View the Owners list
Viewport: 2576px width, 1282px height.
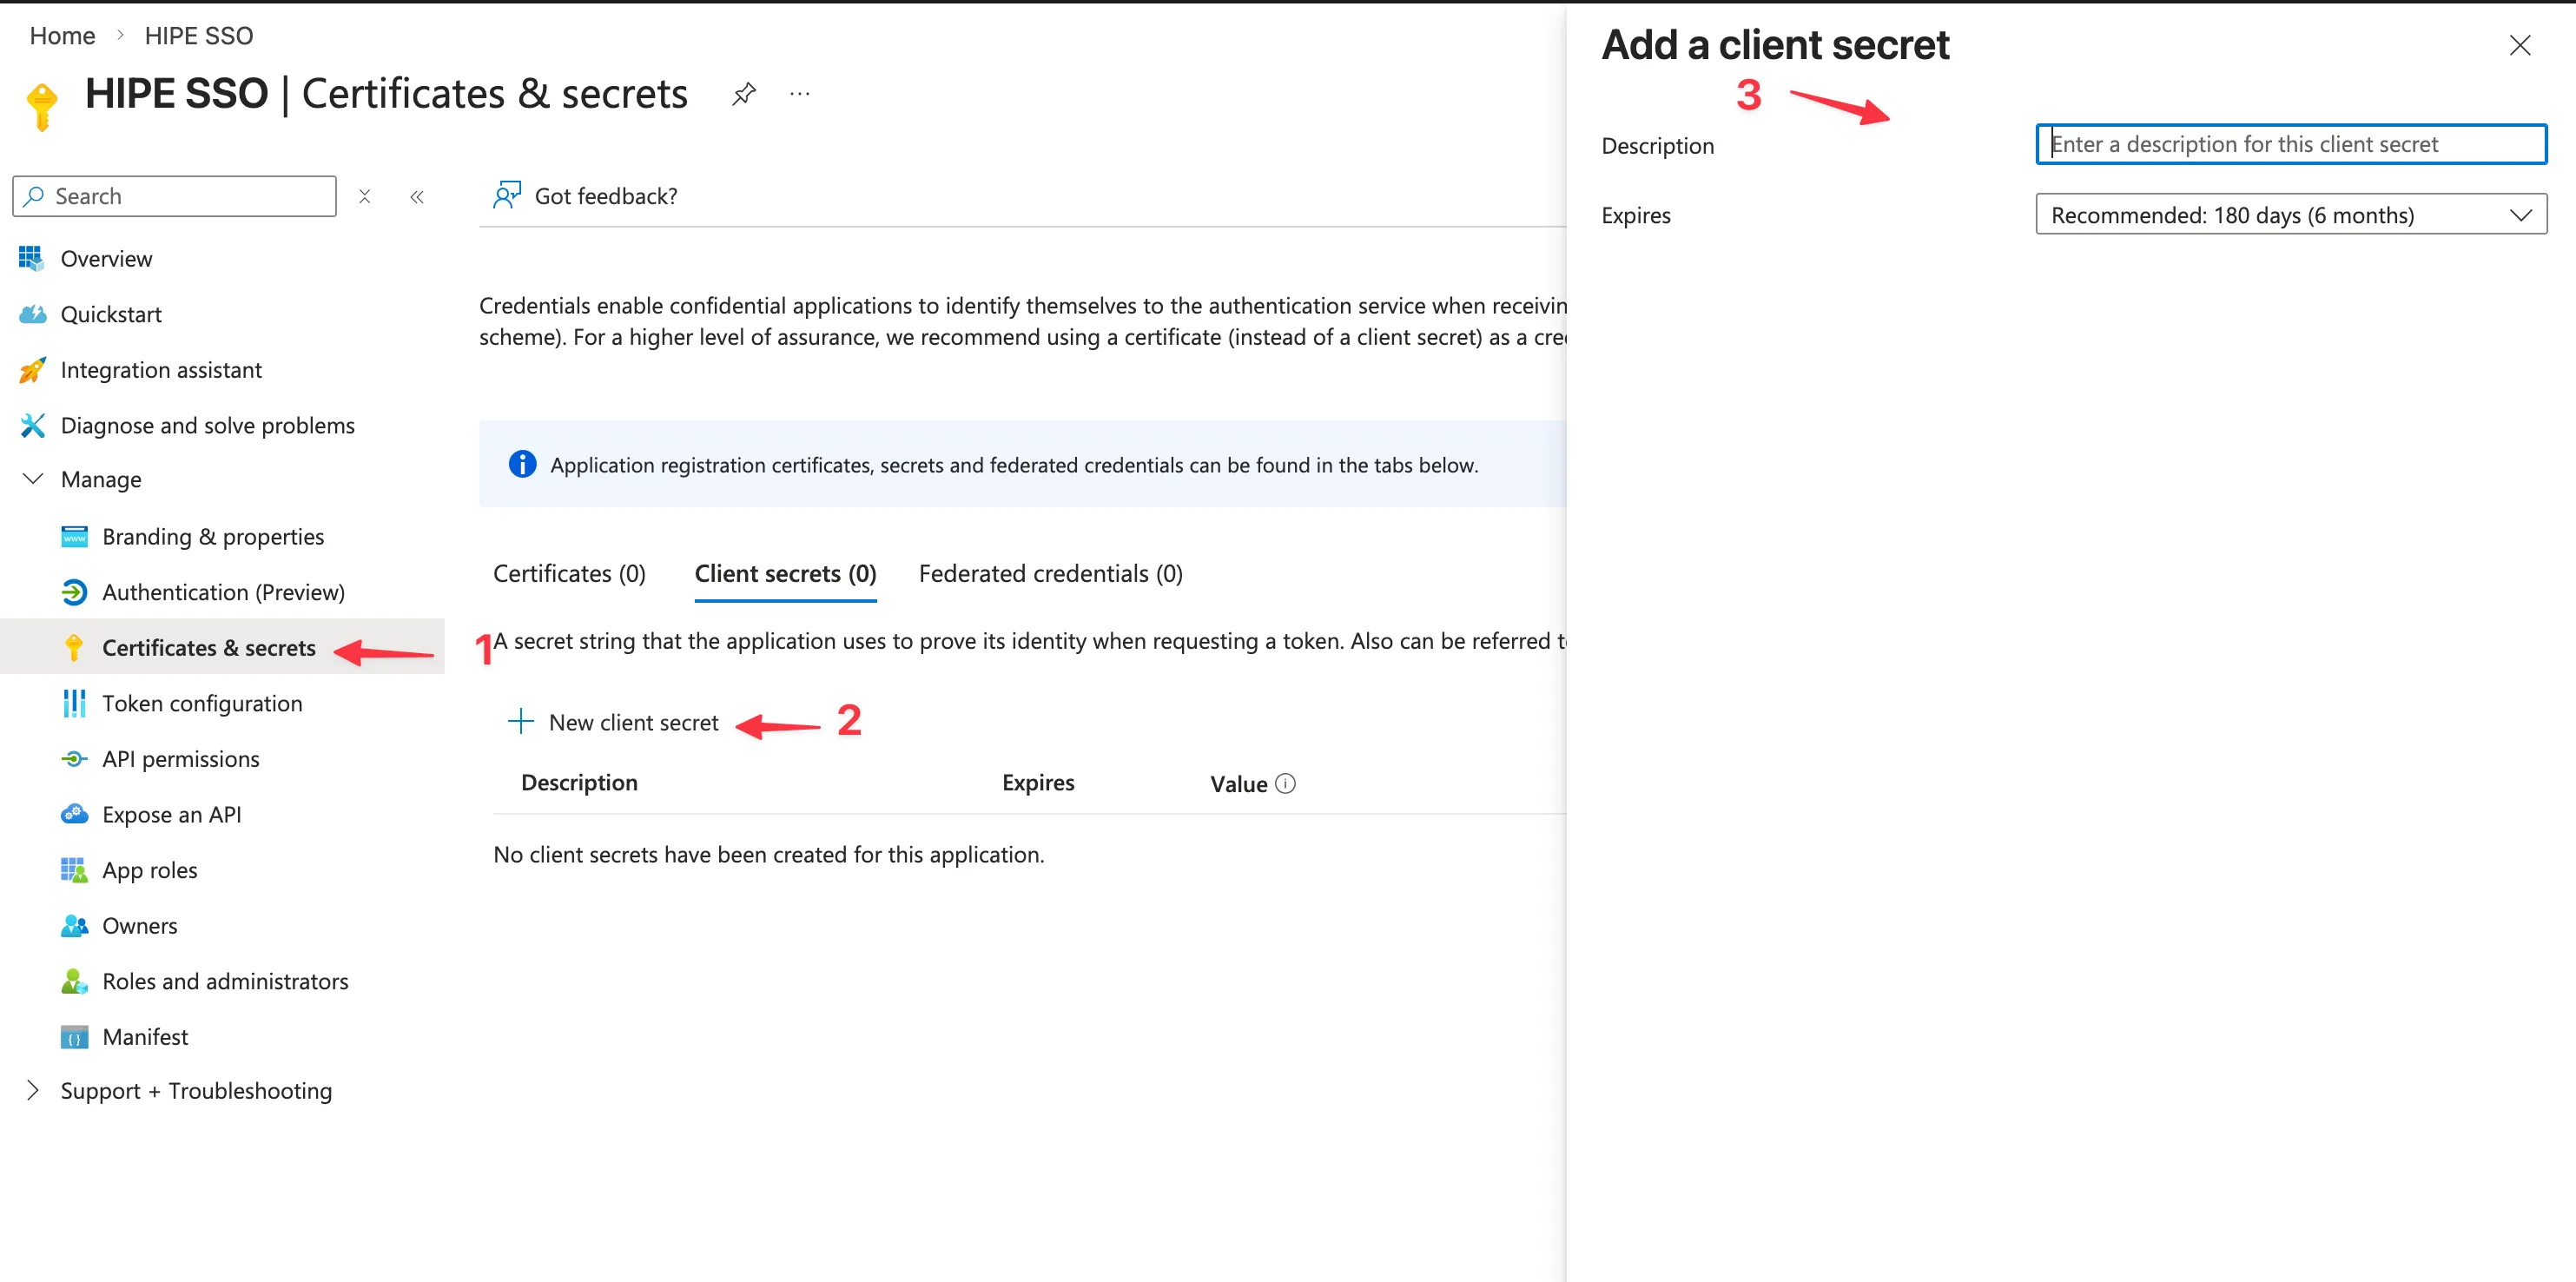[140, 925]
